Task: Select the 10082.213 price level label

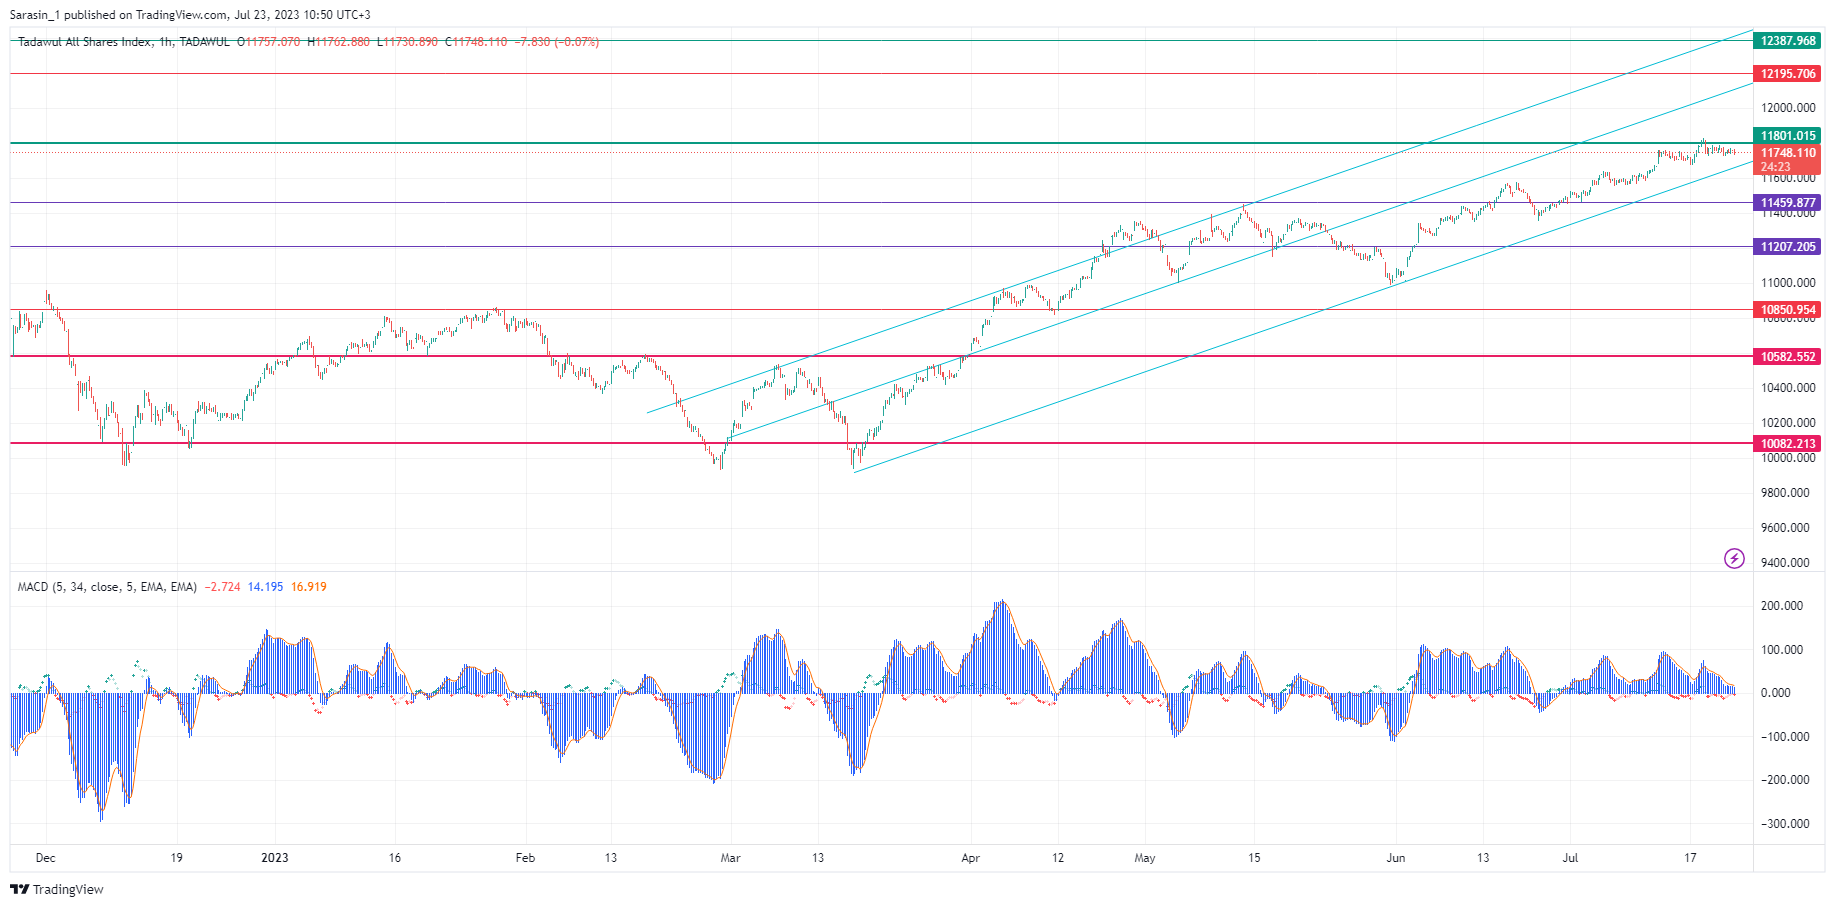Action: pyautogui.click(x=1787, y=444)
